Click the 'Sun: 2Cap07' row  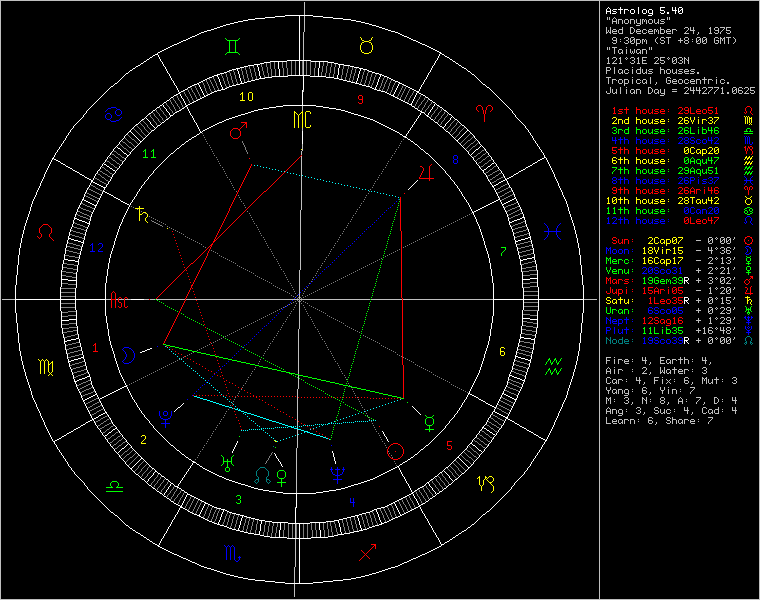[681, 240]
